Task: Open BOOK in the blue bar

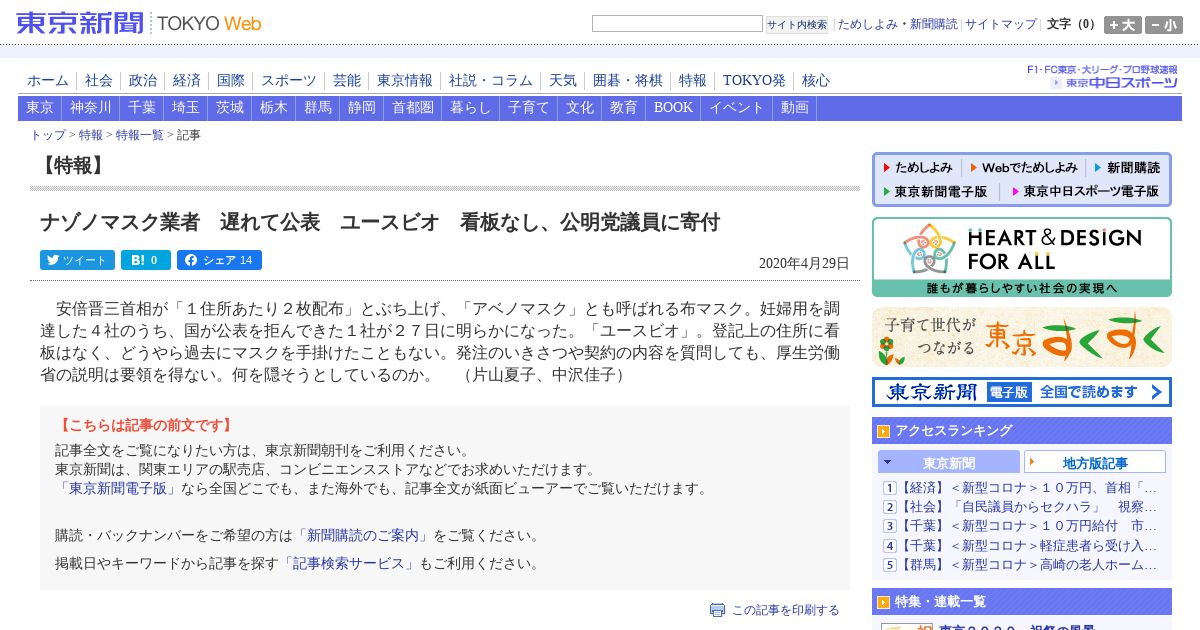Action: 673,108
